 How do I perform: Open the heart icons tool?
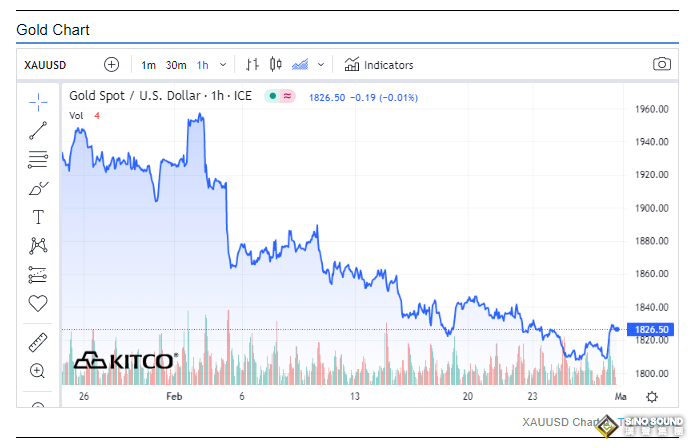(38, 303)
